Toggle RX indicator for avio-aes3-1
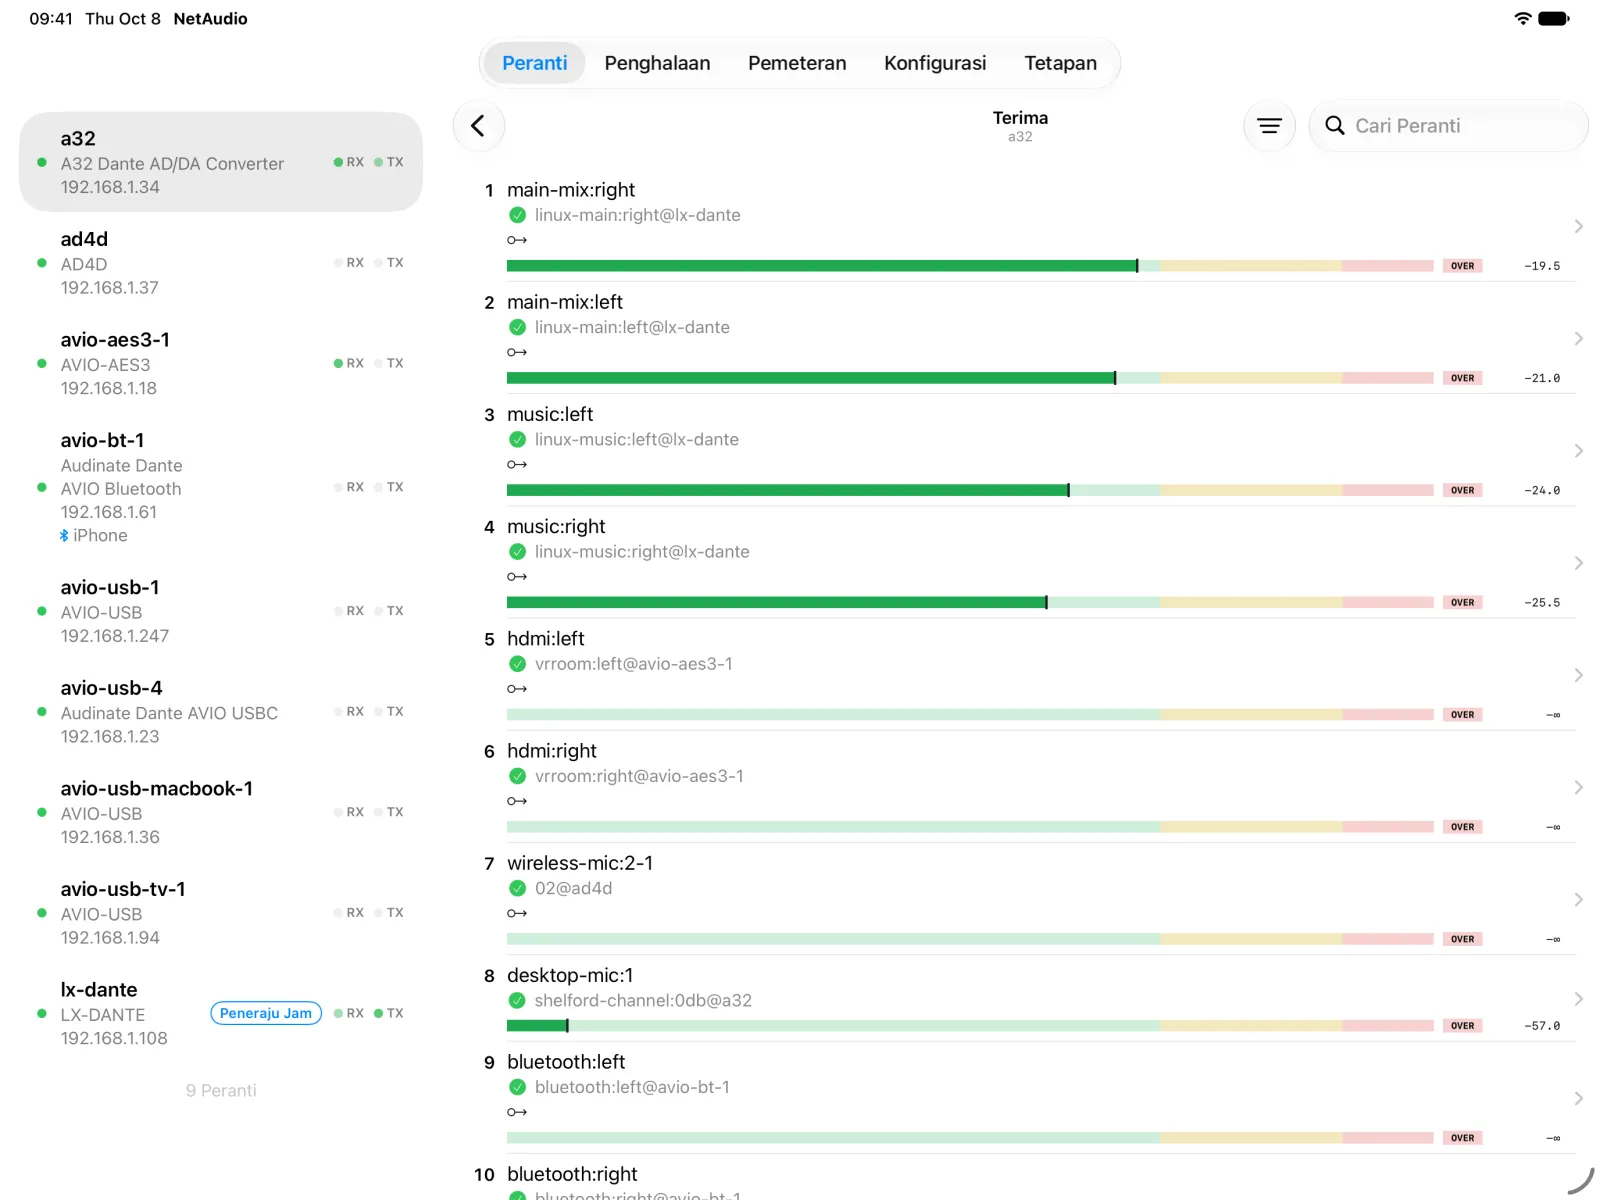Viewport: 1600px width, 1200px height. point(349,363)
